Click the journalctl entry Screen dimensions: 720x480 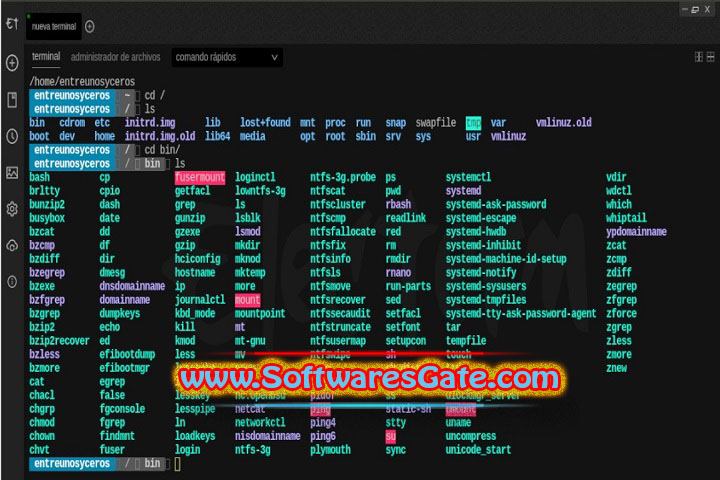tap(200, 300)
